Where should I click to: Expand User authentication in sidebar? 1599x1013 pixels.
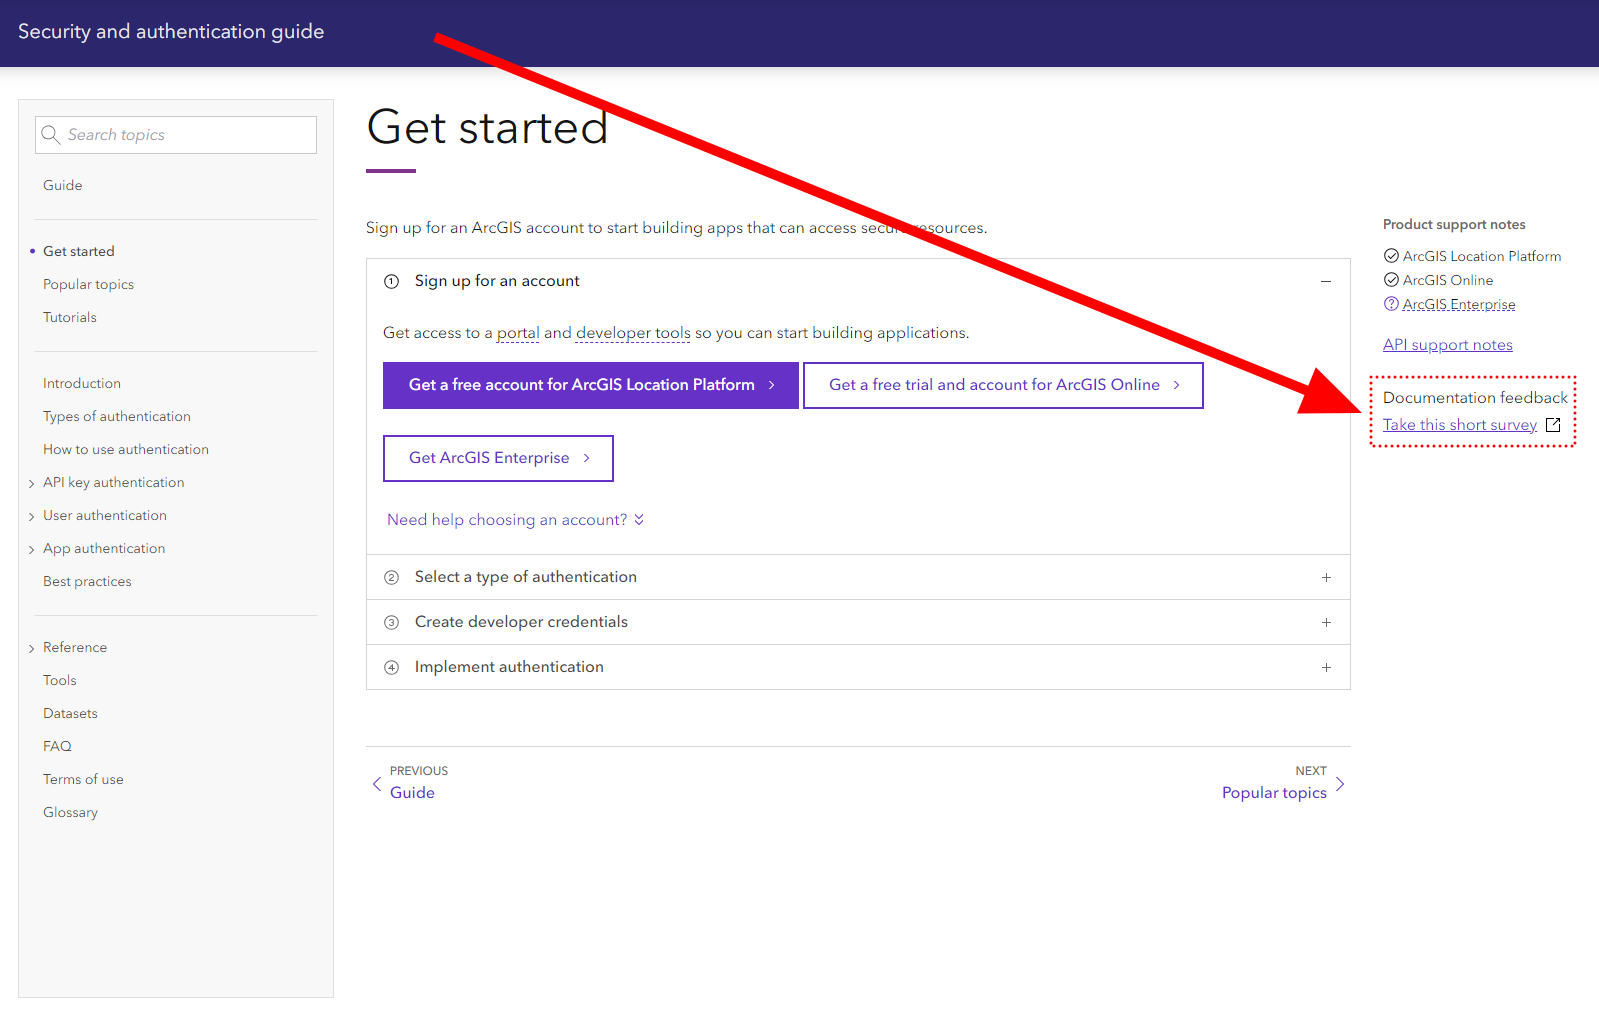[32, 516]
